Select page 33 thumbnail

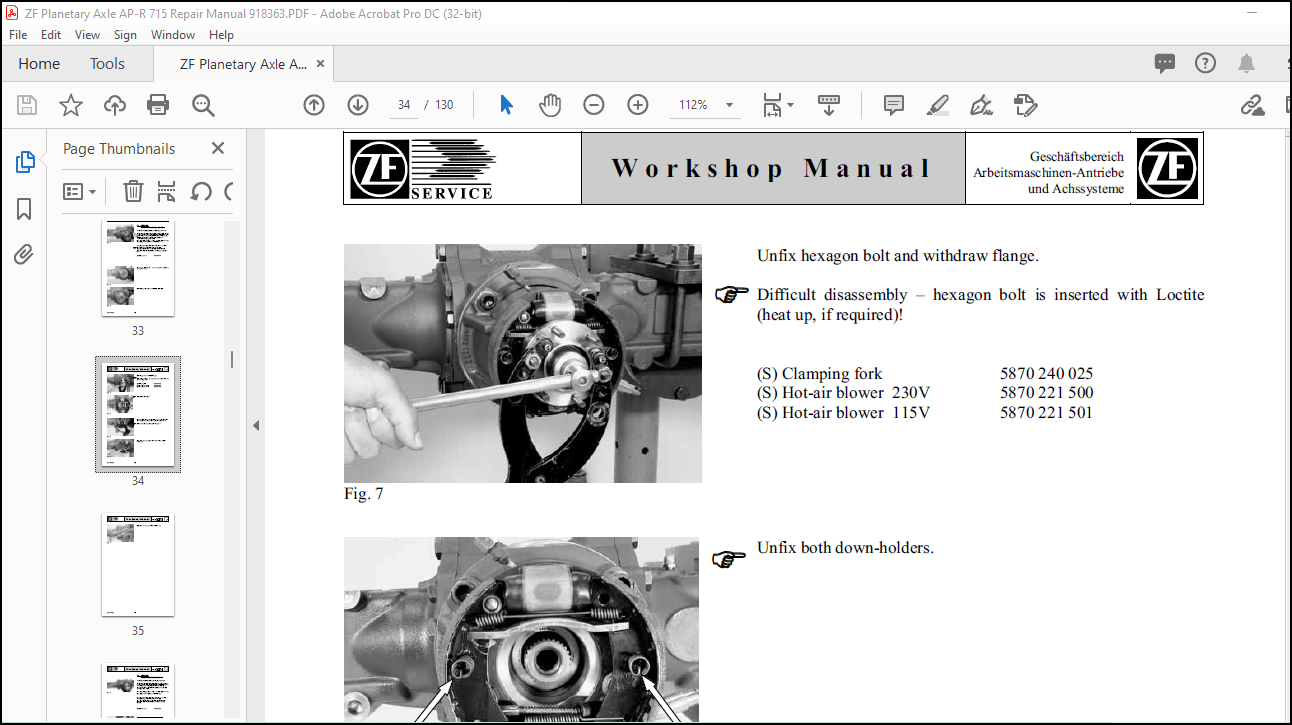point(138,268)
